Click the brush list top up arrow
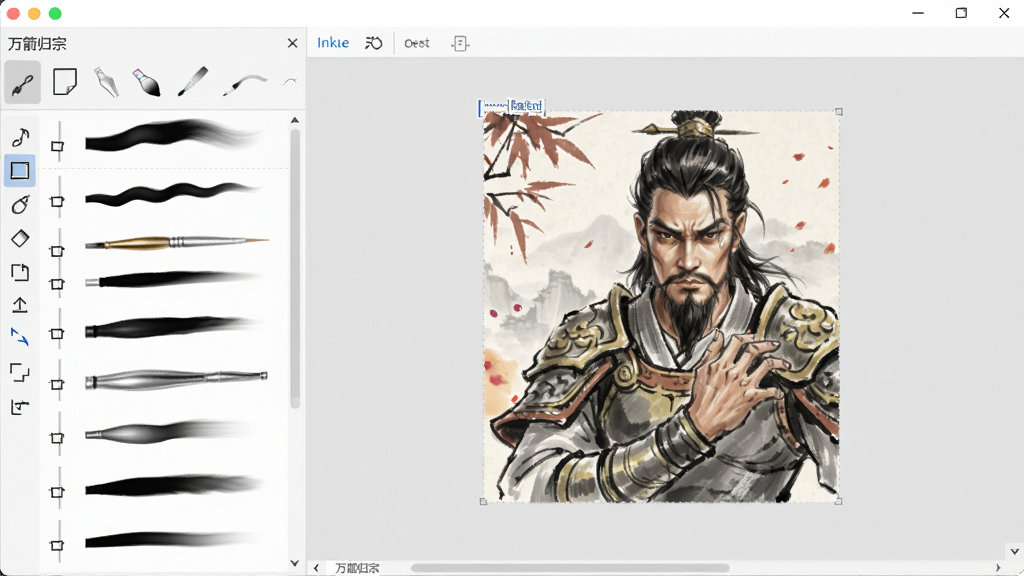 coord(295,120)
